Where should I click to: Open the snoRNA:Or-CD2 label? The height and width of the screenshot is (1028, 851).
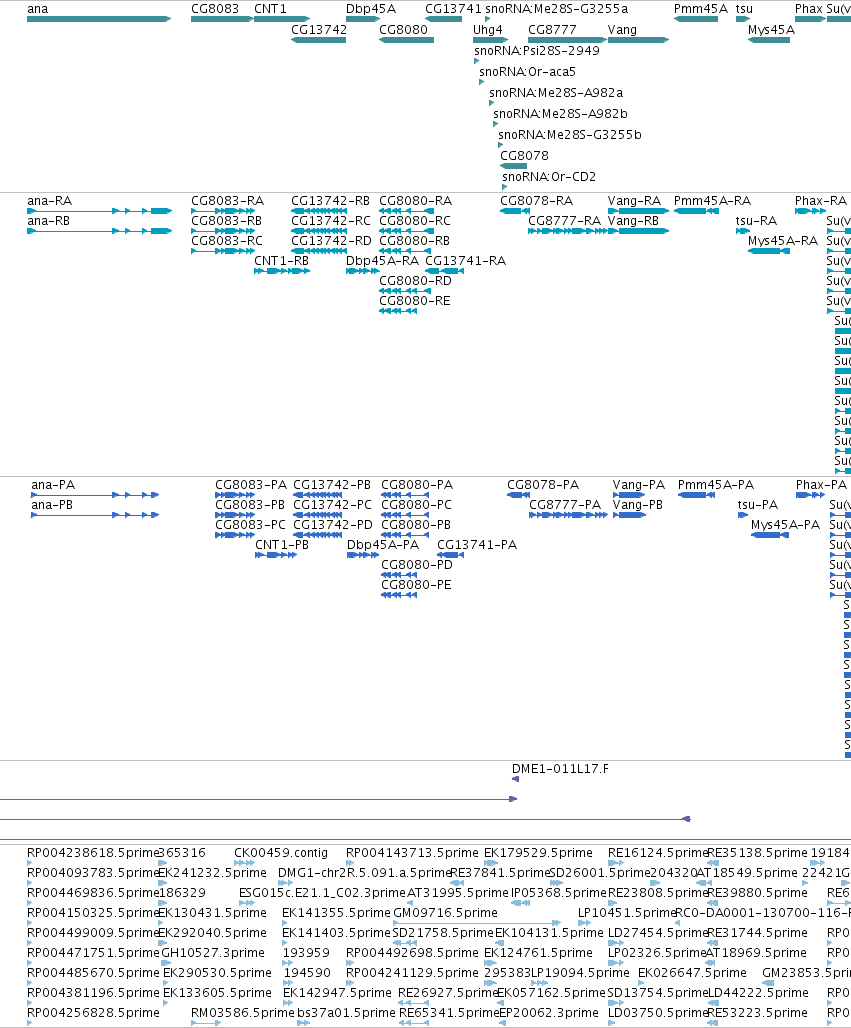(549, 177)
